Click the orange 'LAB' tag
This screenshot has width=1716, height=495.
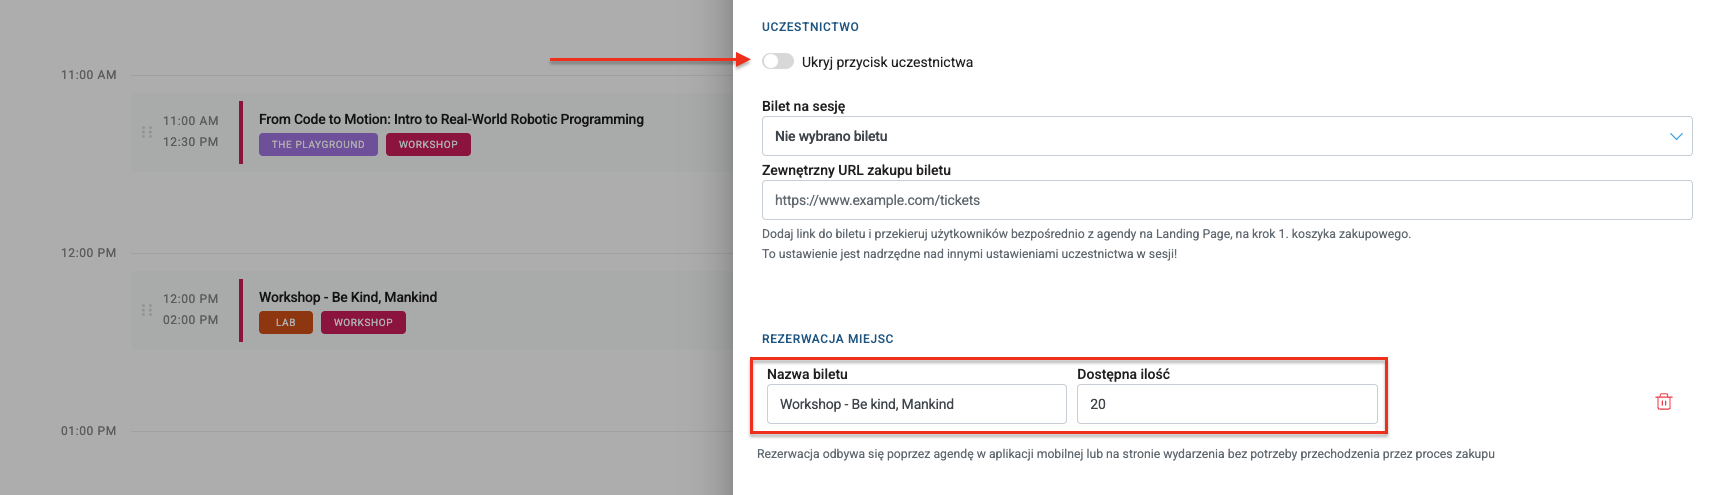coord(286,323)
